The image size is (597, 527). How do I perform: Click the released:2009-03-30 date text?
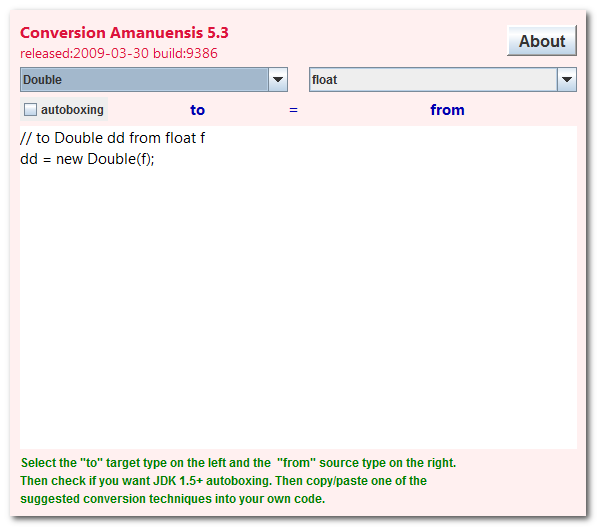point(84,53)
